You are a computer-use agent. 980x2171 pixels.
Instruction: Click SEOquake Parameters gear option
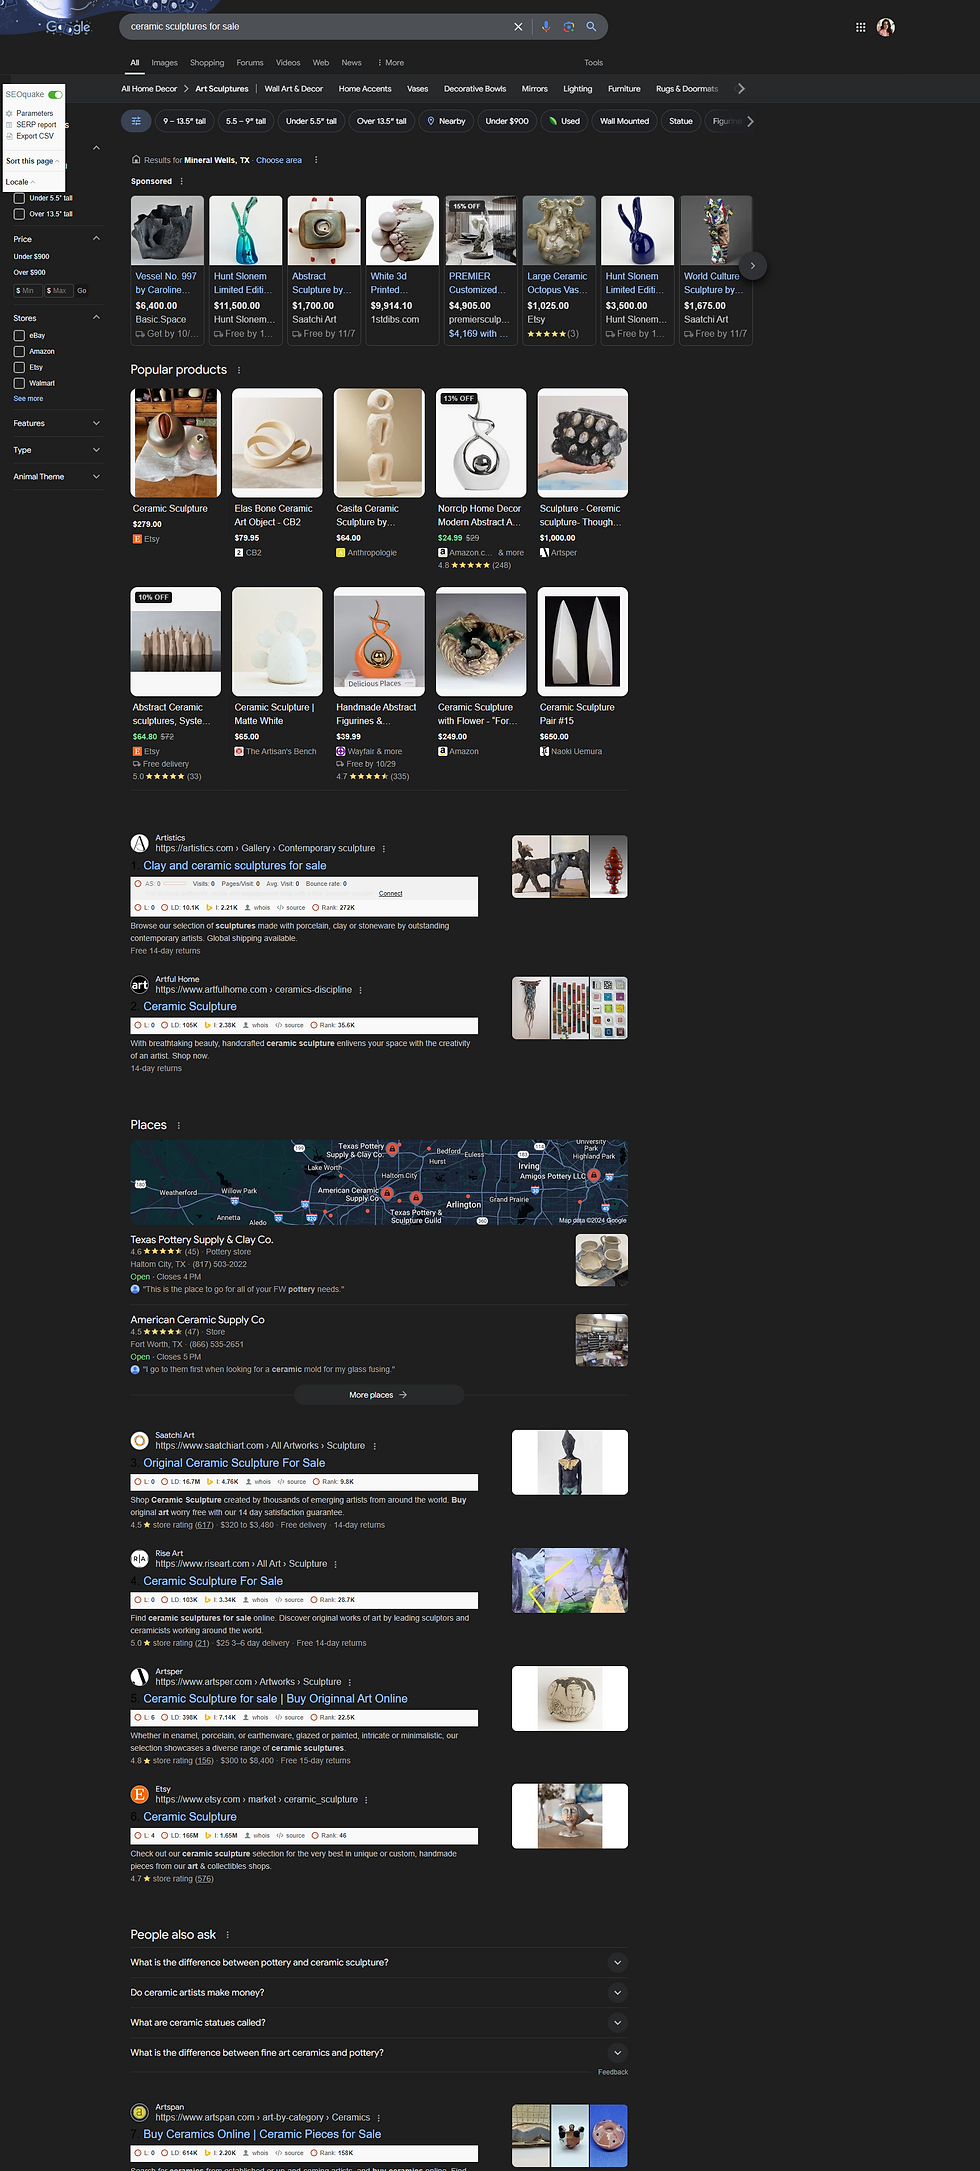[x=30, y=113]
